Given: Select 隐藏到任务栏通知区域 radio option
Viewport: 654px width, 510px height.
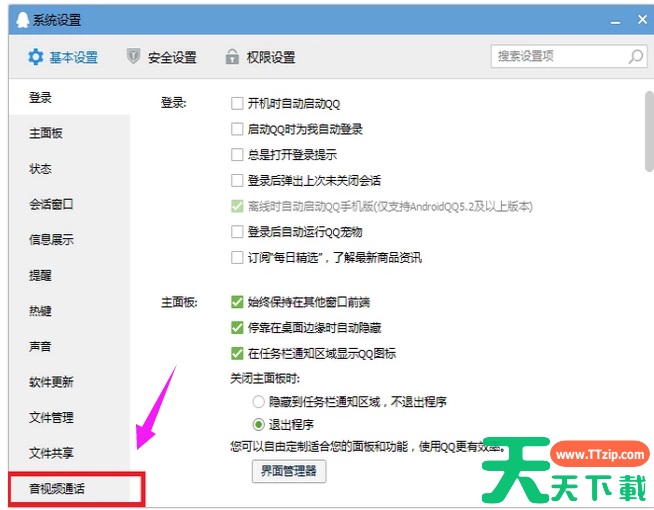Looking at the screenshot, I should click(x=259, y=402).
